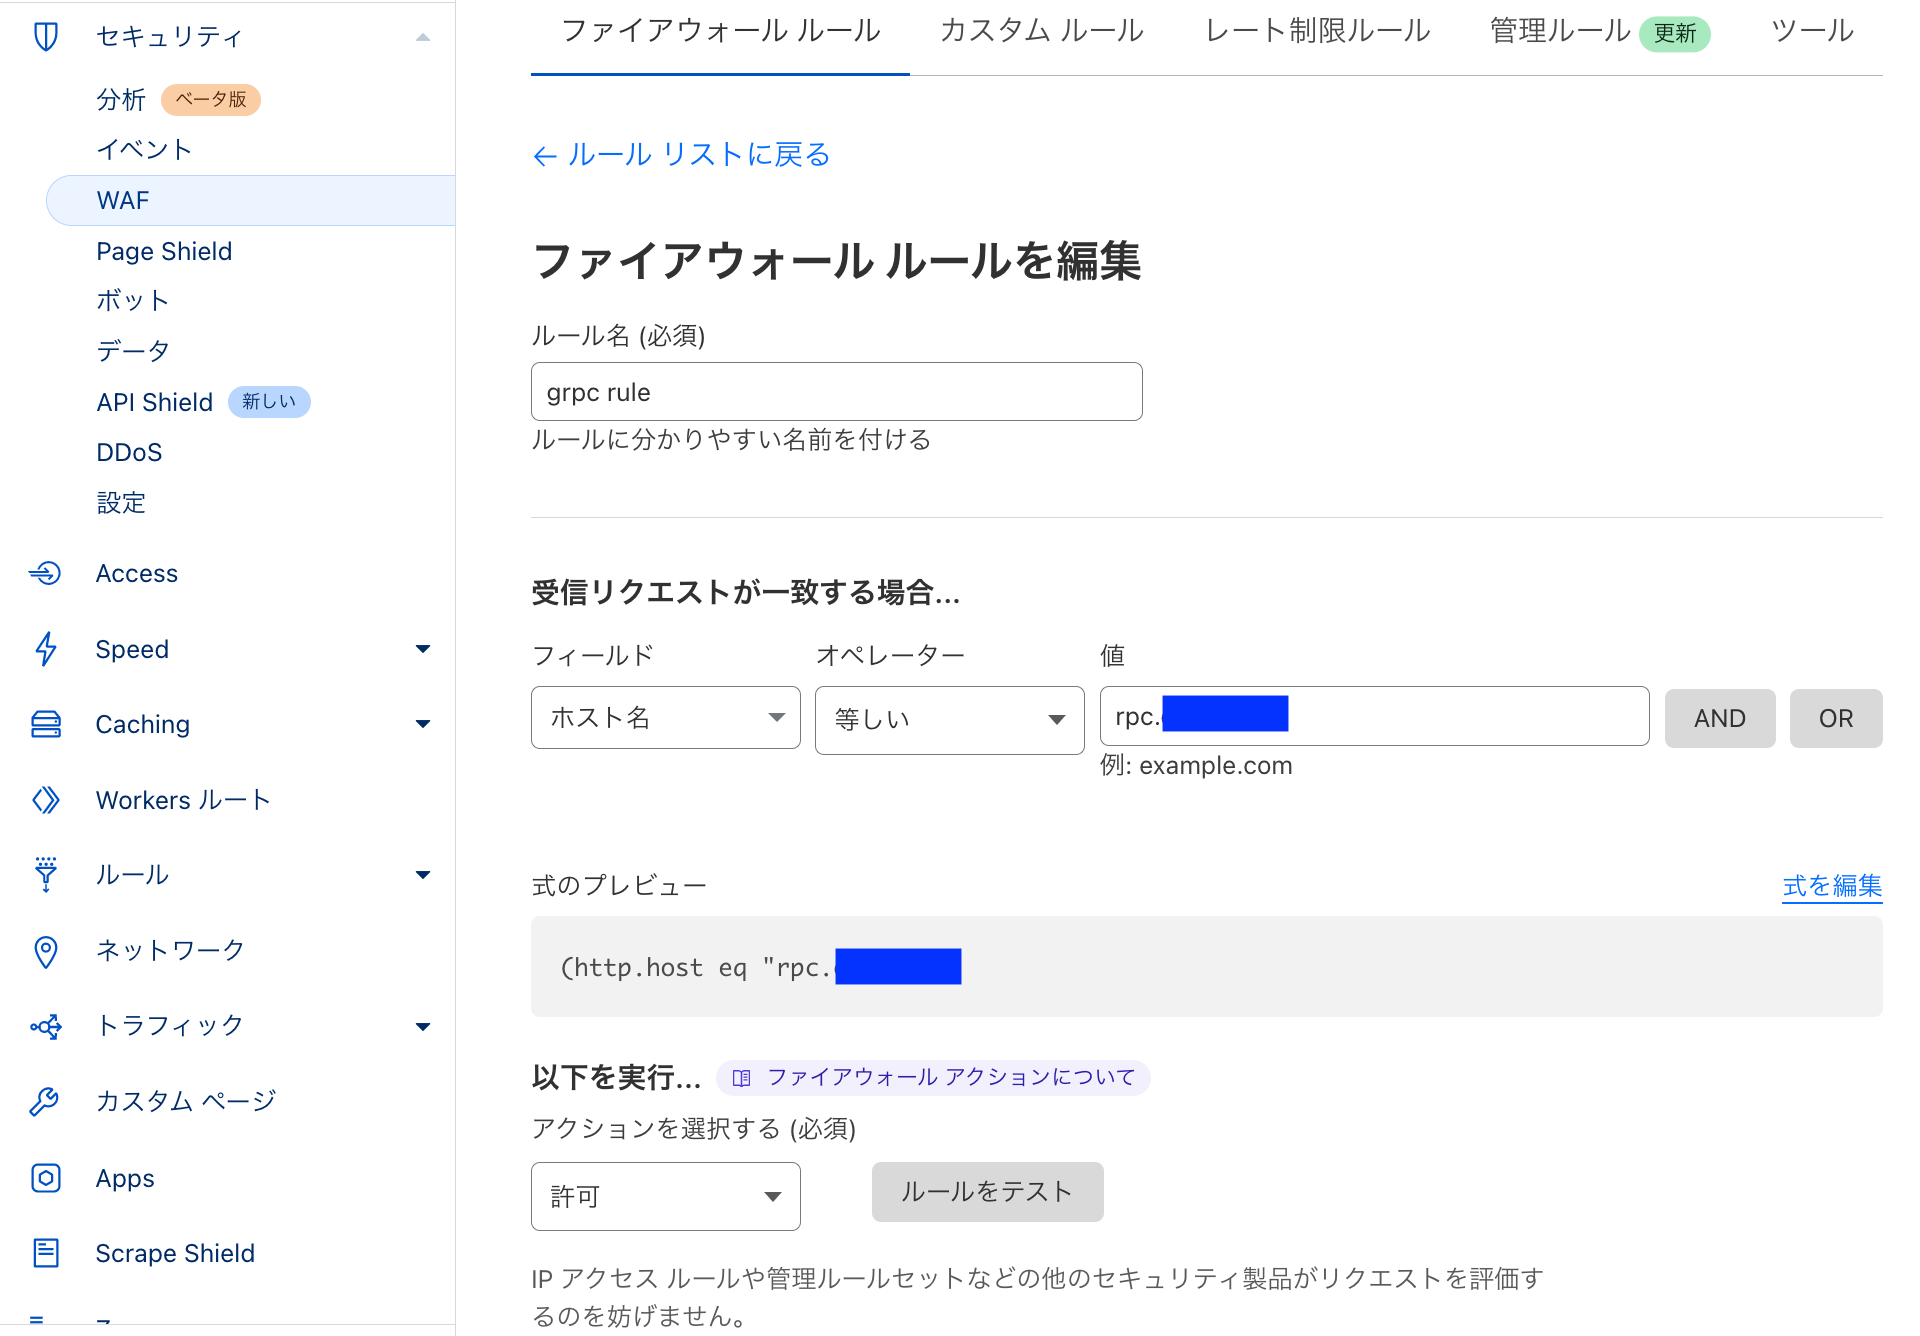Switch to the カスタム ルール tab
1920x1336 pixels.
(x=1040, y=31)
